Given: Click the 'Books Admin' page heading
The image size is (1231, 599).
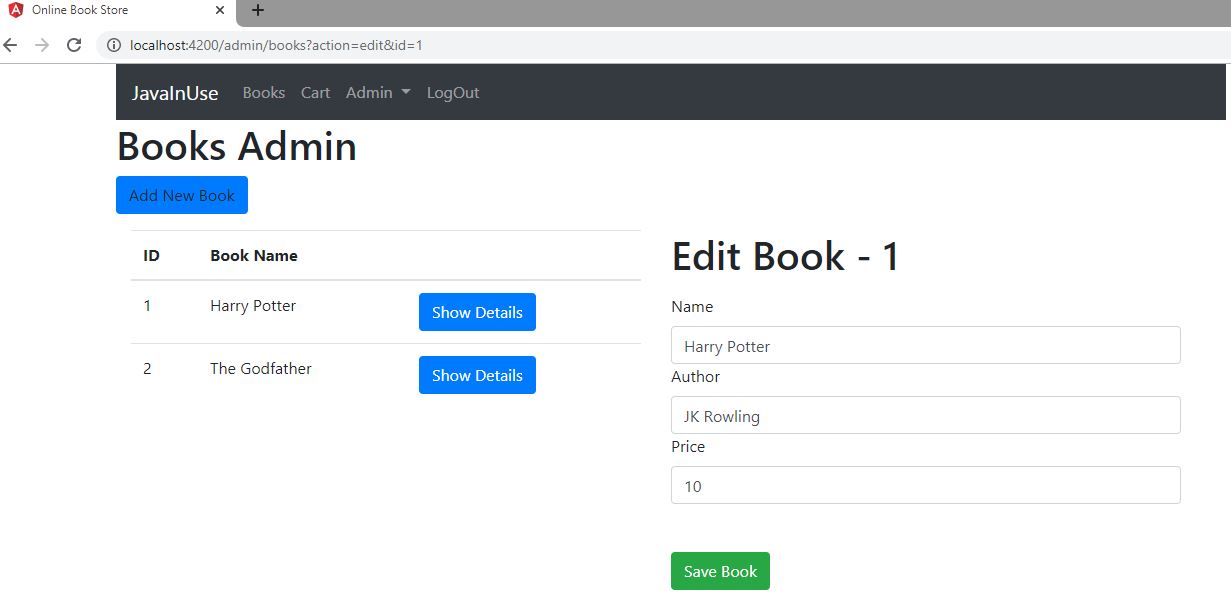Looking at the screenshot, I should pos(237,146).
